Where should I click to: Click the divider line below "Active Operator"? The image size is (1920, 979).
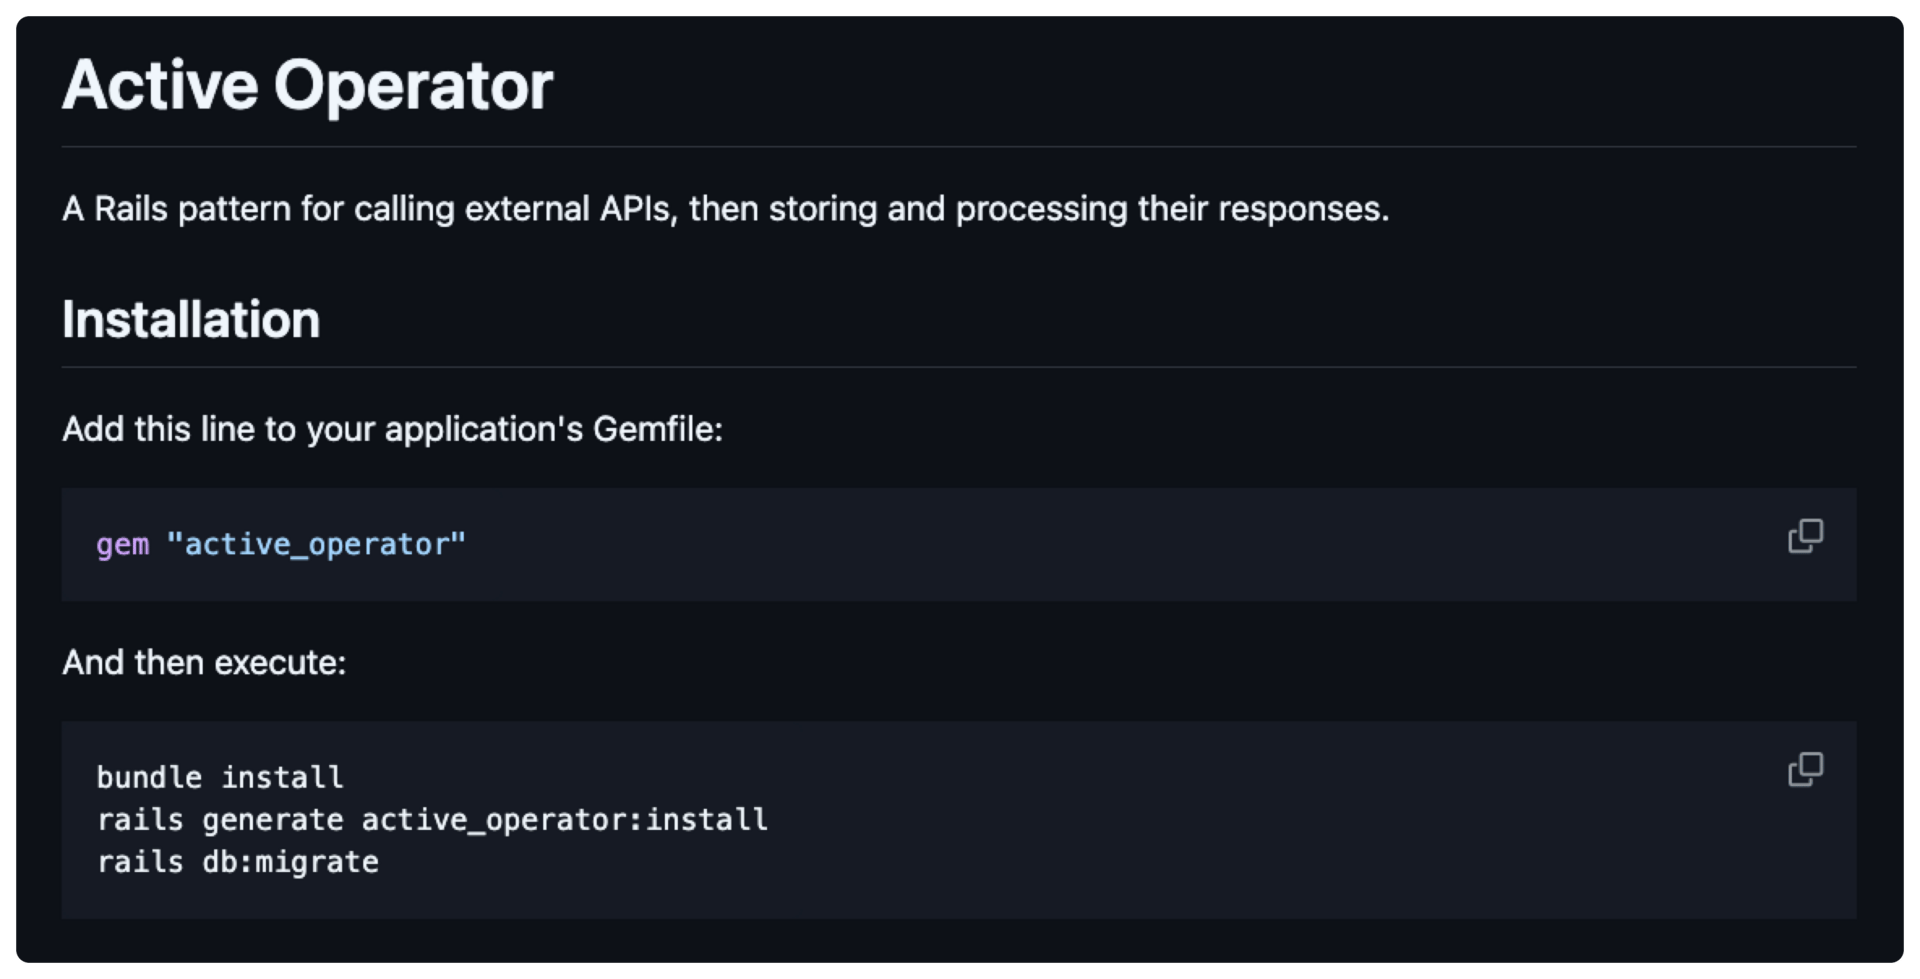[959, 147]
